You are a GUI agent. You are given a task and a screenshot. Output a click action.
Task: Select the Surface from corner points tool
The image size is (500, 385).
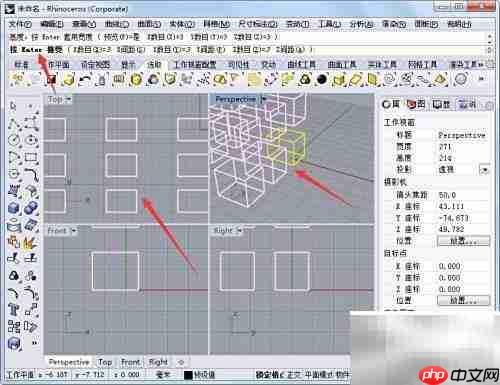click(x=14, y=191)
